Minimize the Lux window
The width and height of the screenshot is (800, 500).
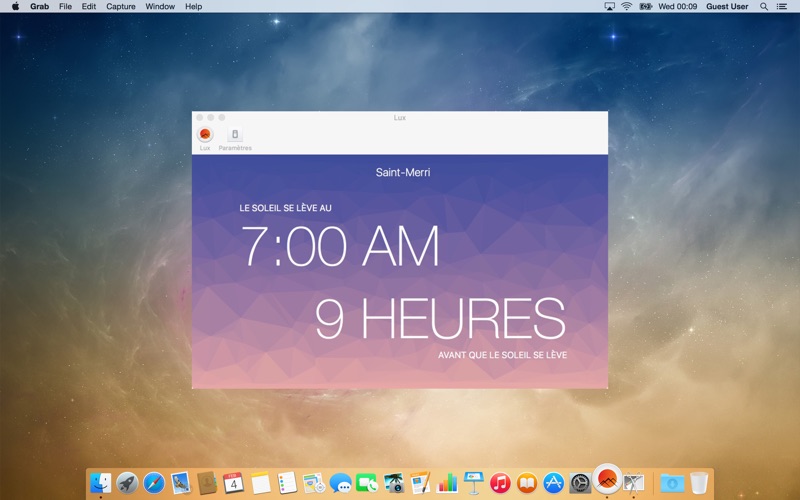pos(211,117)
